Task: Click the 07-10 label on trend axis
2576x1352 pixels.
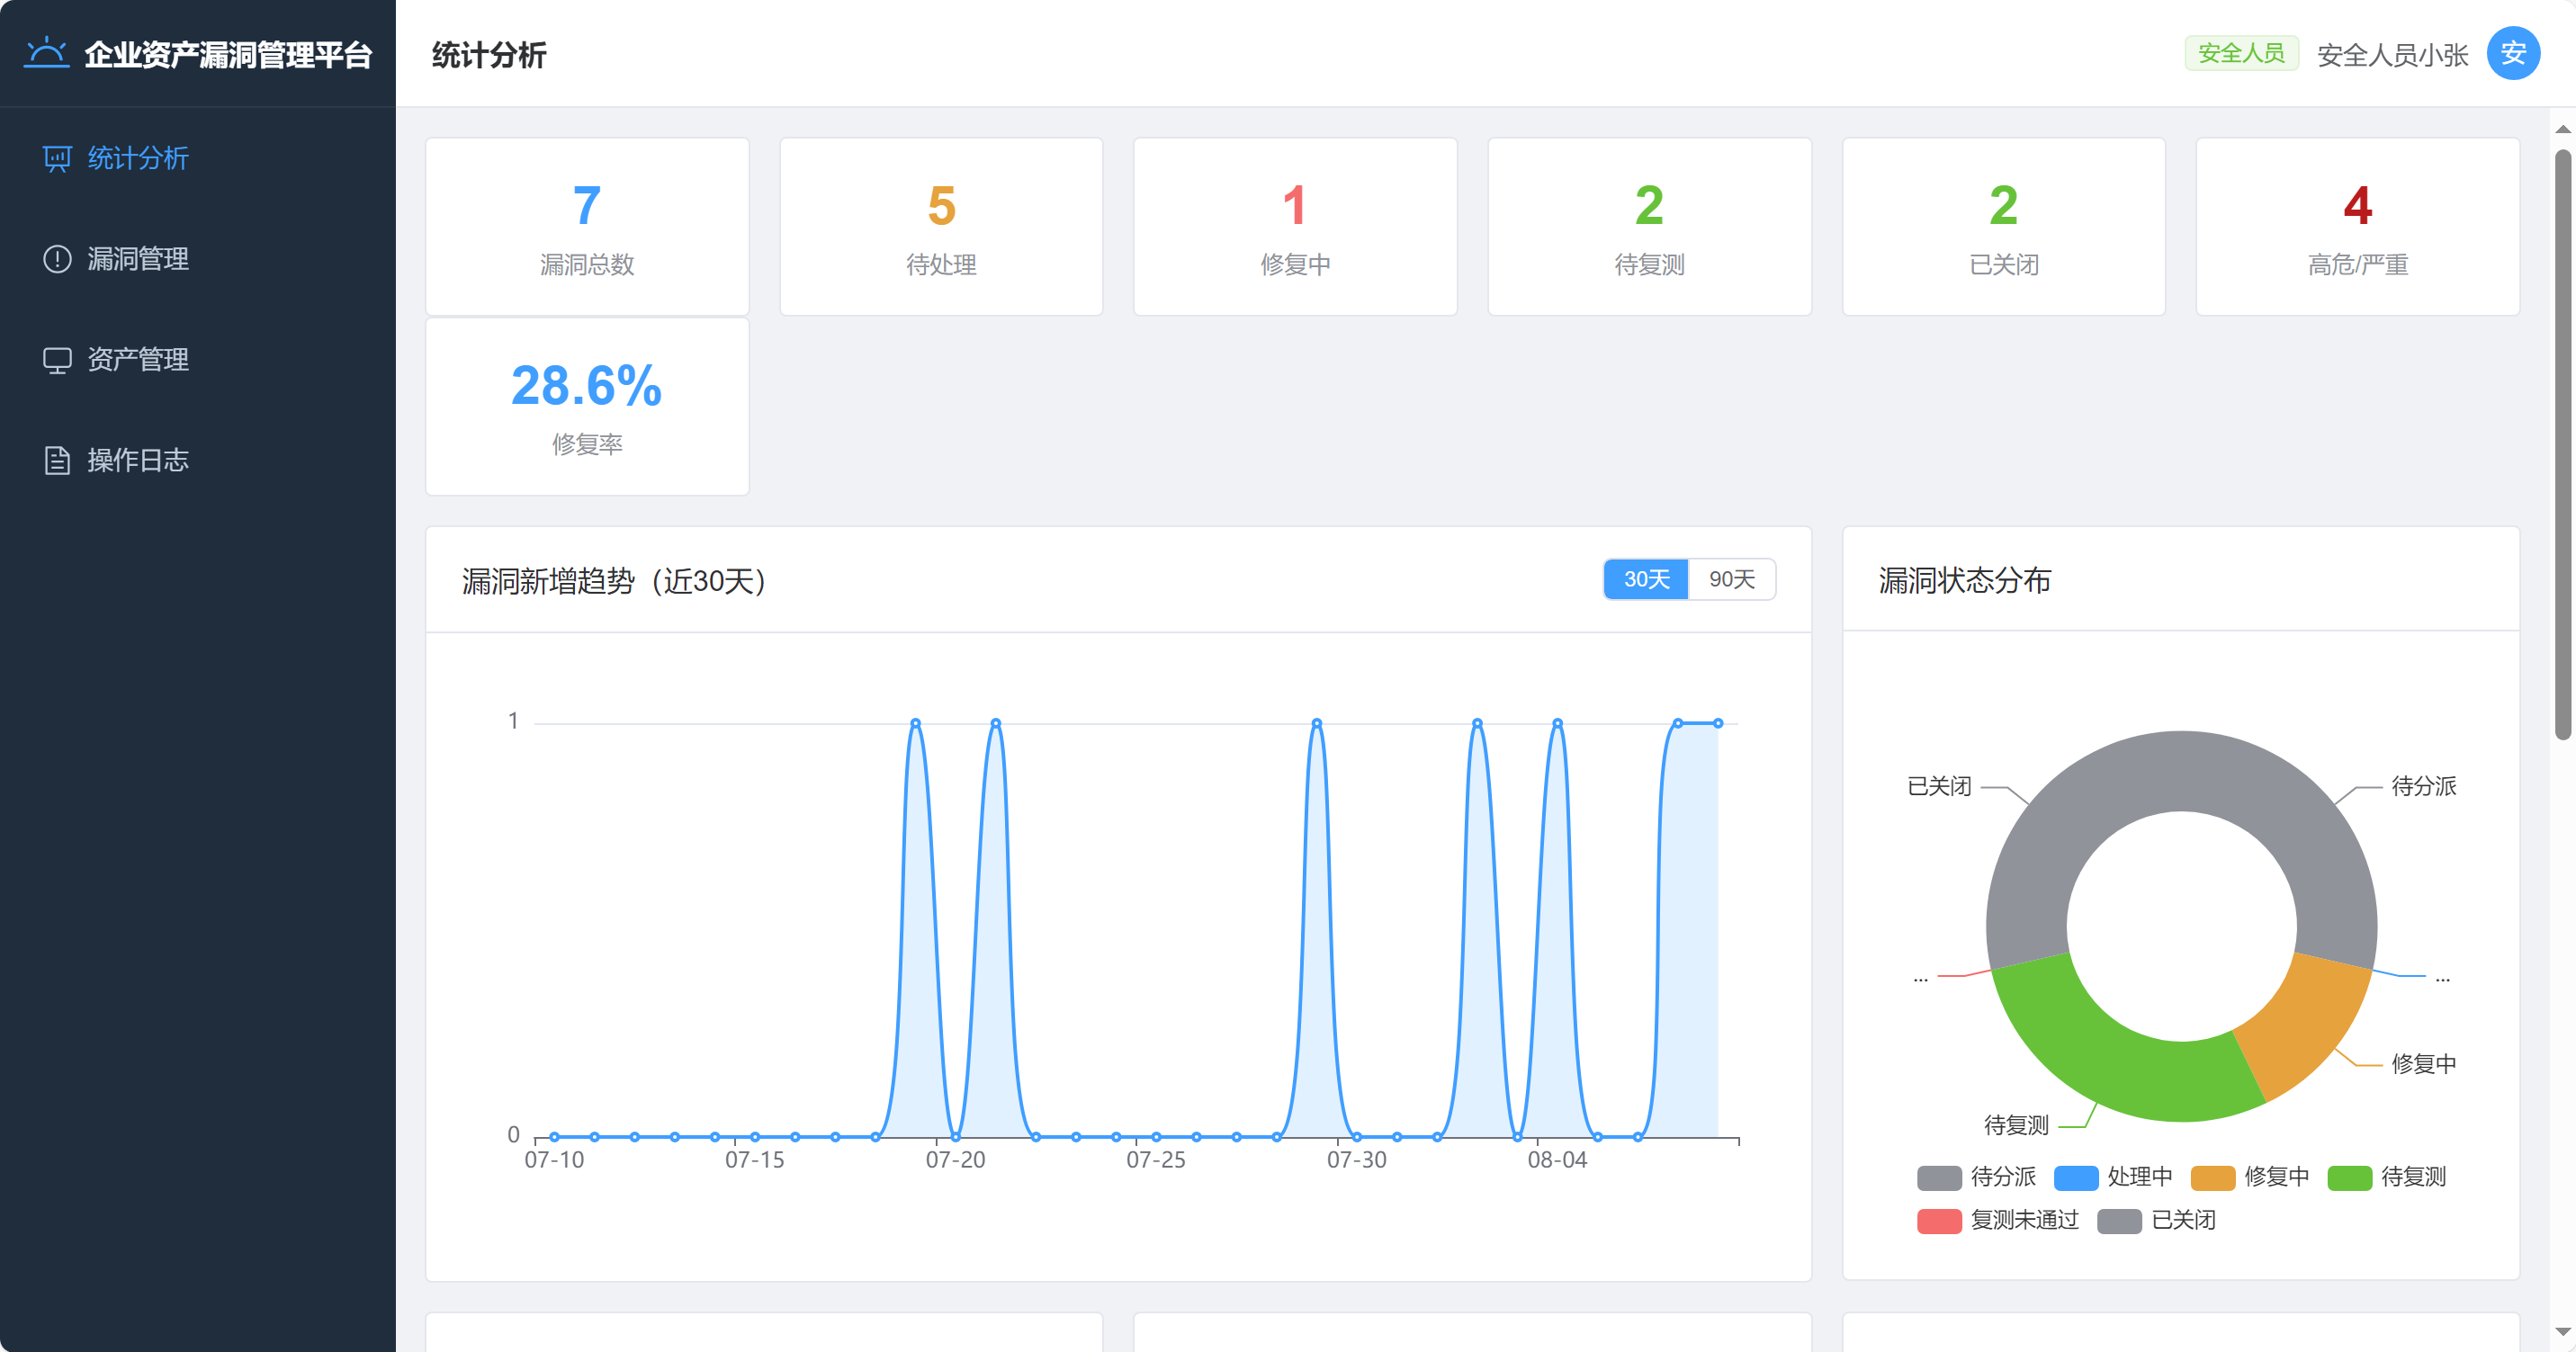Action: pos(554,1160)
